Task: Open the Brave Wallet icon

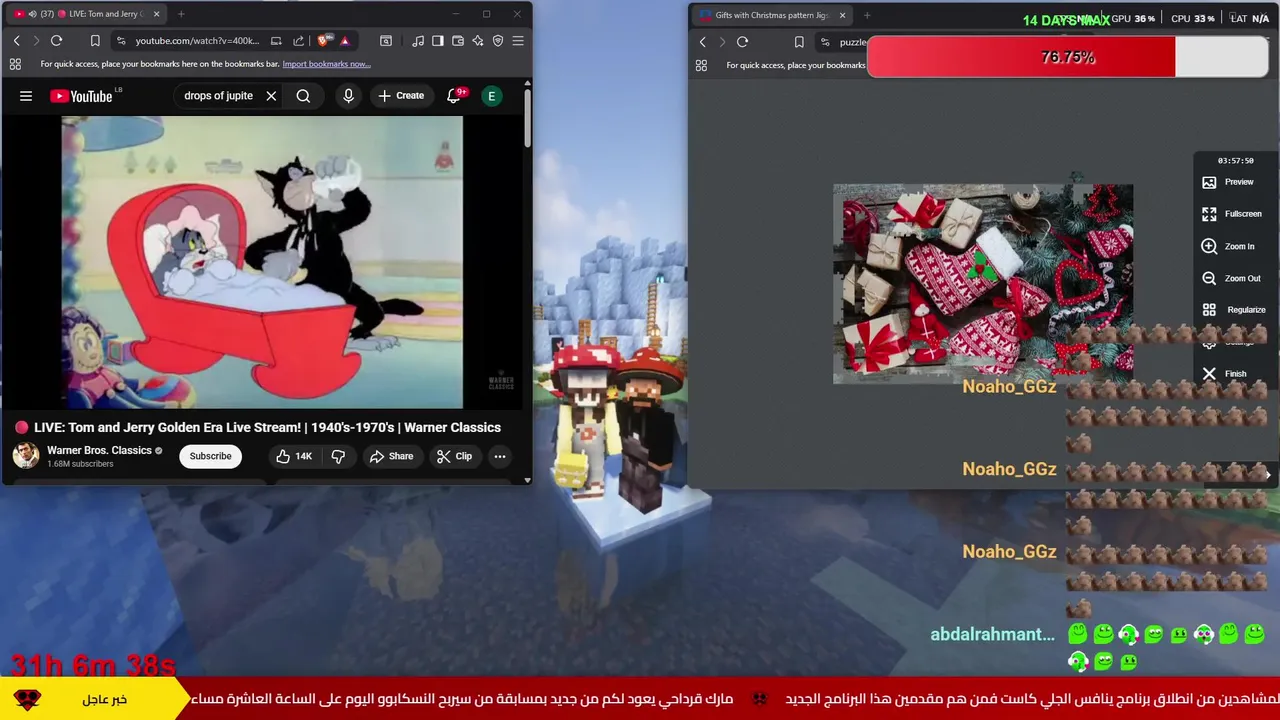Action: pyautogui.click(x=458, y=41)
